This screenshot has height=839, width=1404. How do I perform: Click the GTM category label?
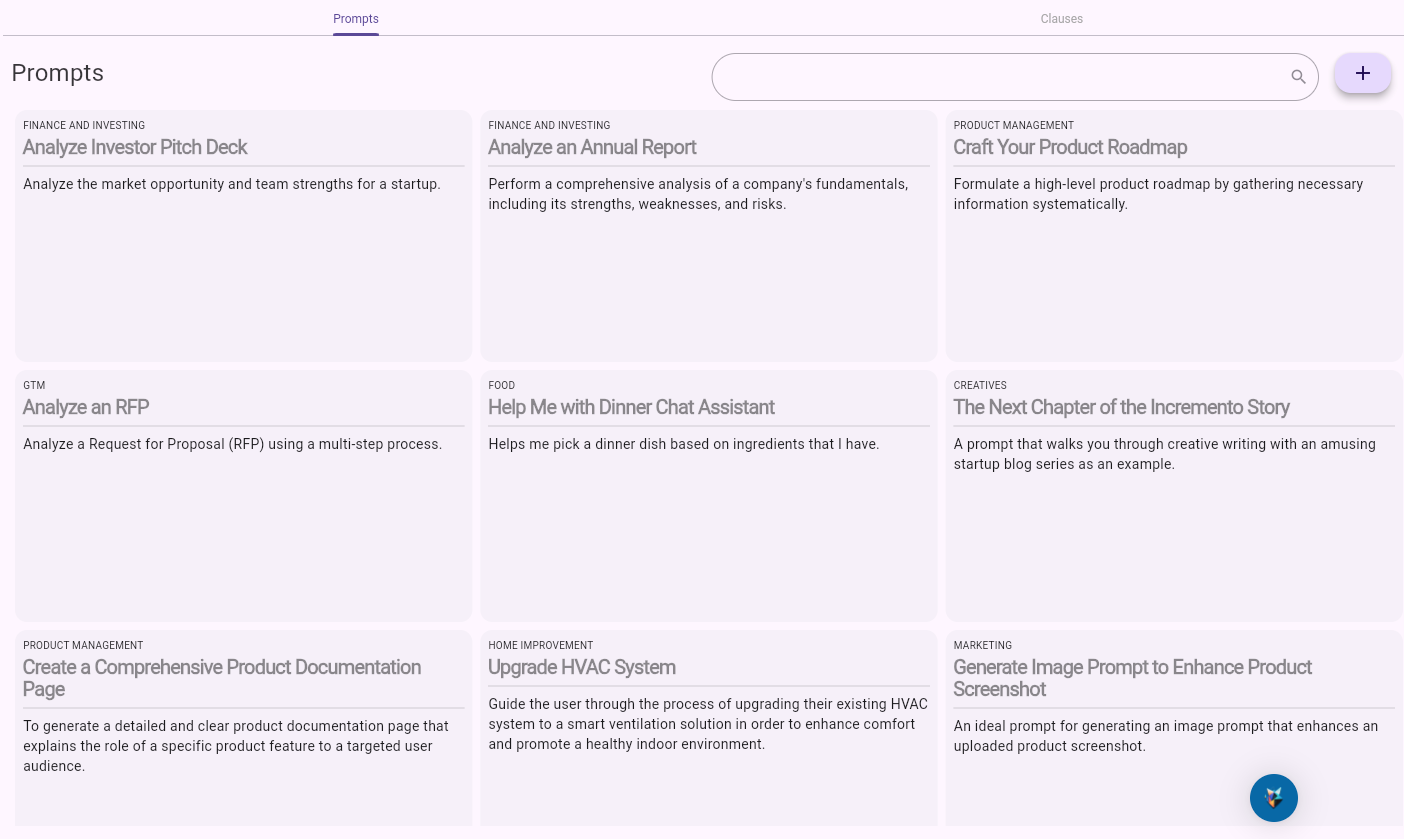[34, 385]
